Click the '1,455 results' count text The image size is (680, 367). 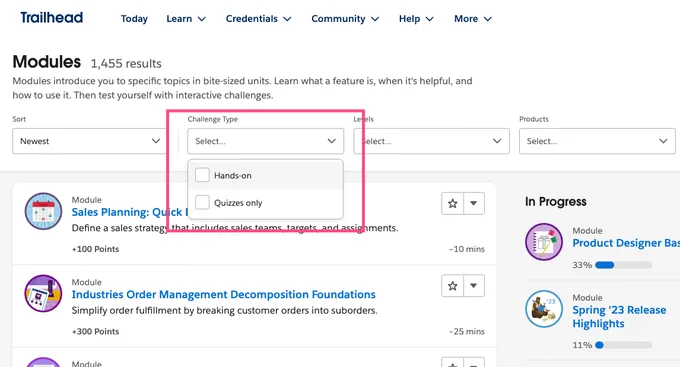pyautogui.click(x=126, y=64)
